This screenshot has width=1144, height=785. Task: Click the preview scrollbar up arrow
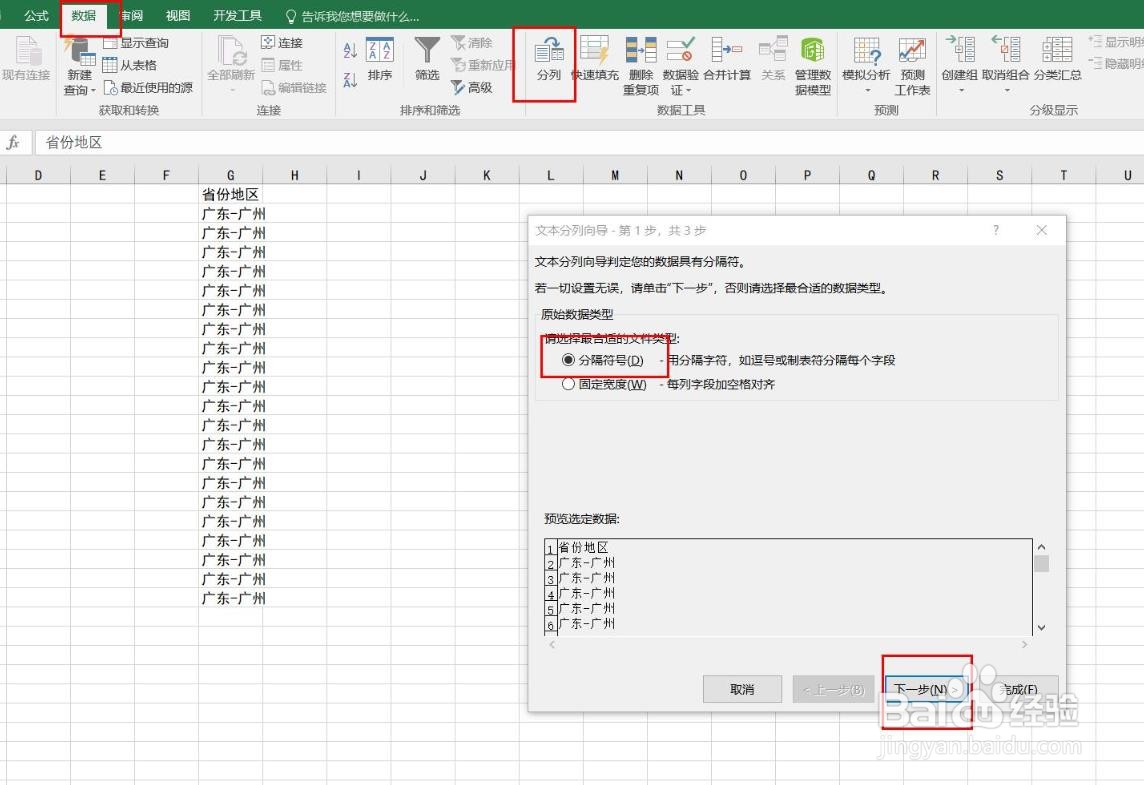pos(1042,547)
